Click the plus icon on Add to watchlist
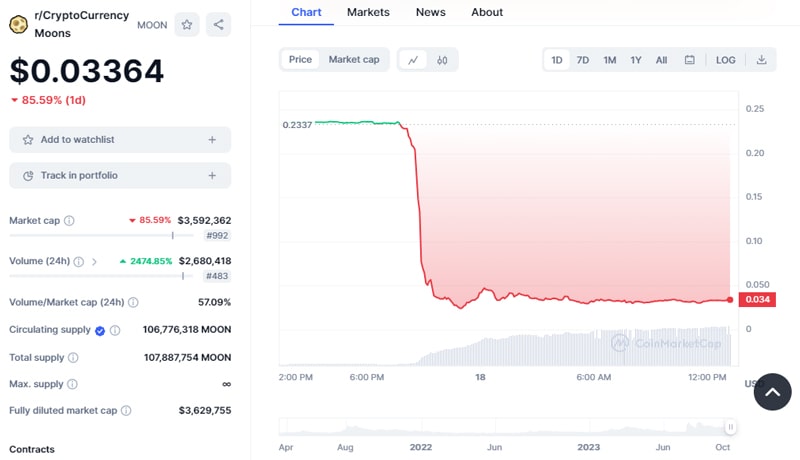This screenshot has height=460, width=800. pos(212,140)
